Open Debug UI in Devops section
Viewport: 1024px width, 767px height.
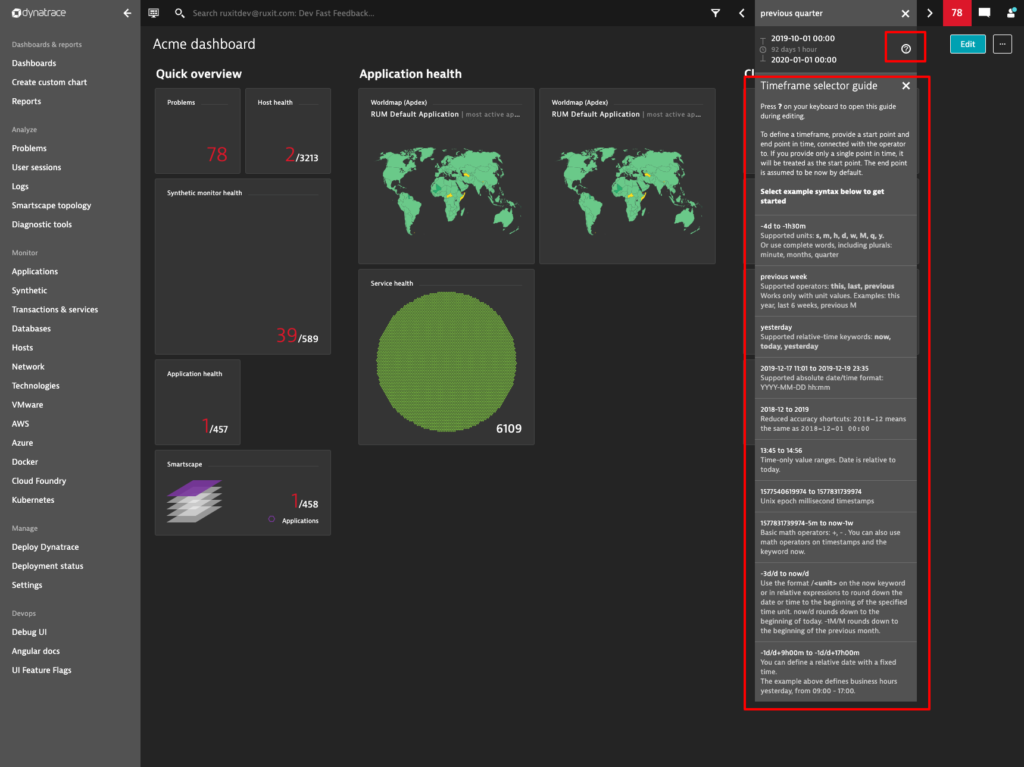pos(29,632)
